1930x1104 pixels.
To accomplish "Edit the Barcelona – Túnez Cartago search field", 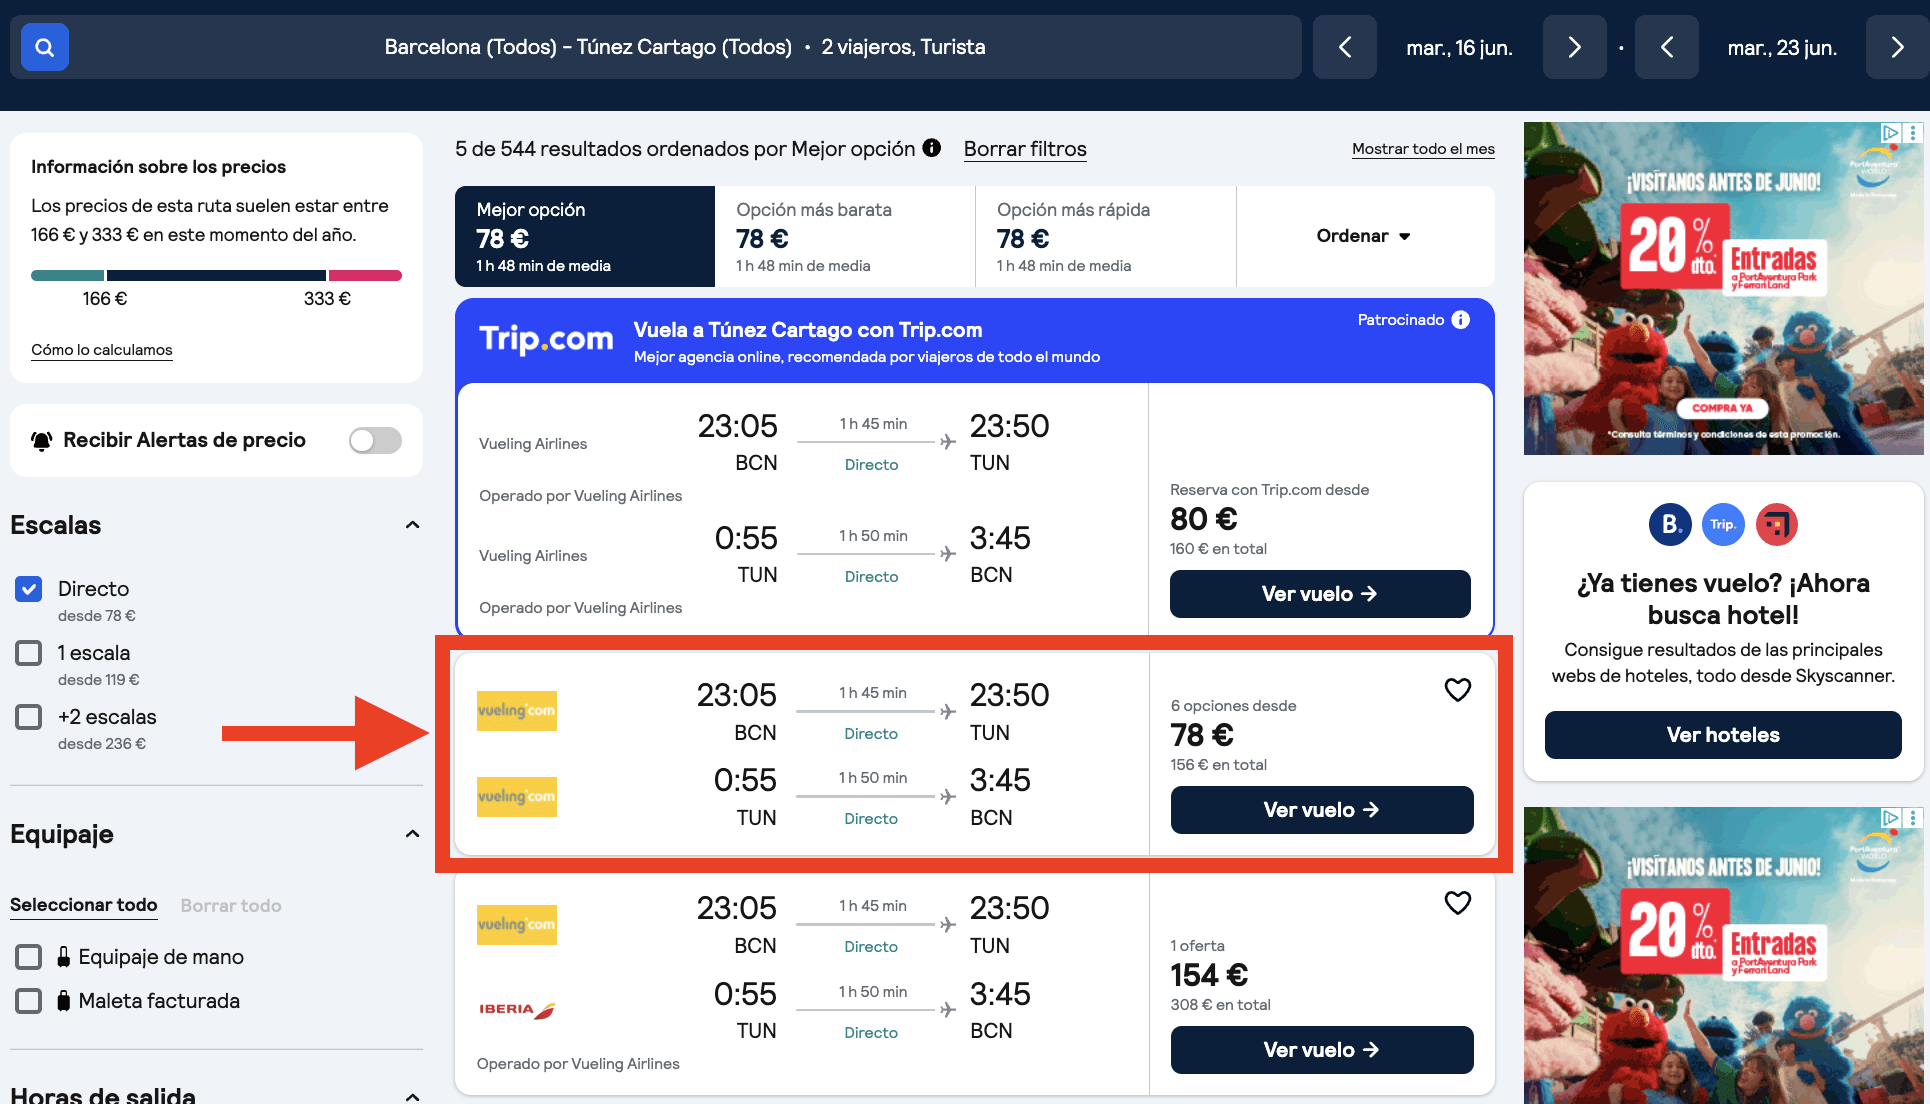I will [685, 47].
